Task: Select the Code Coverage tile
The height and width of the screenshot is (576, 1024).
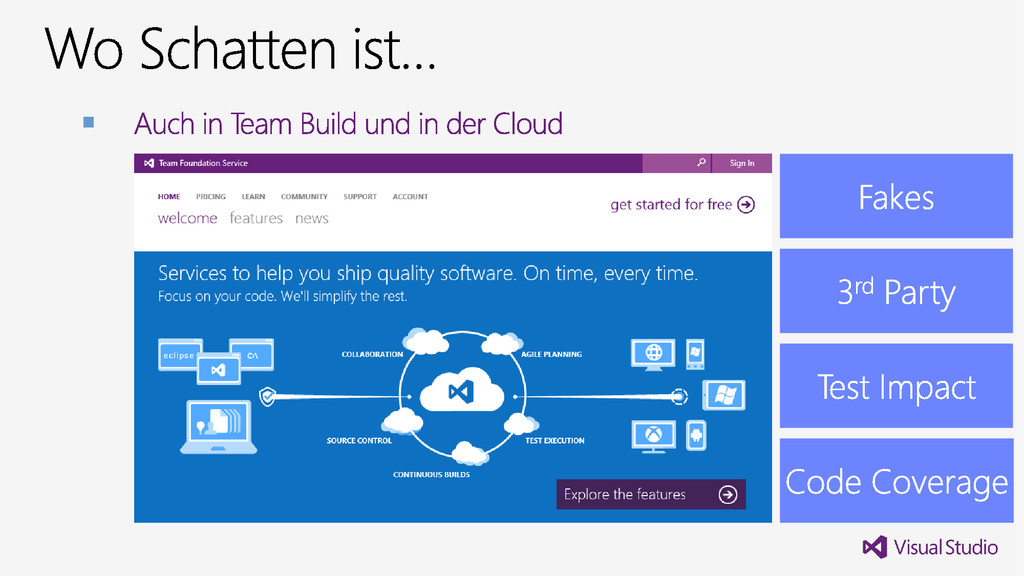Action: coord(896,481)
